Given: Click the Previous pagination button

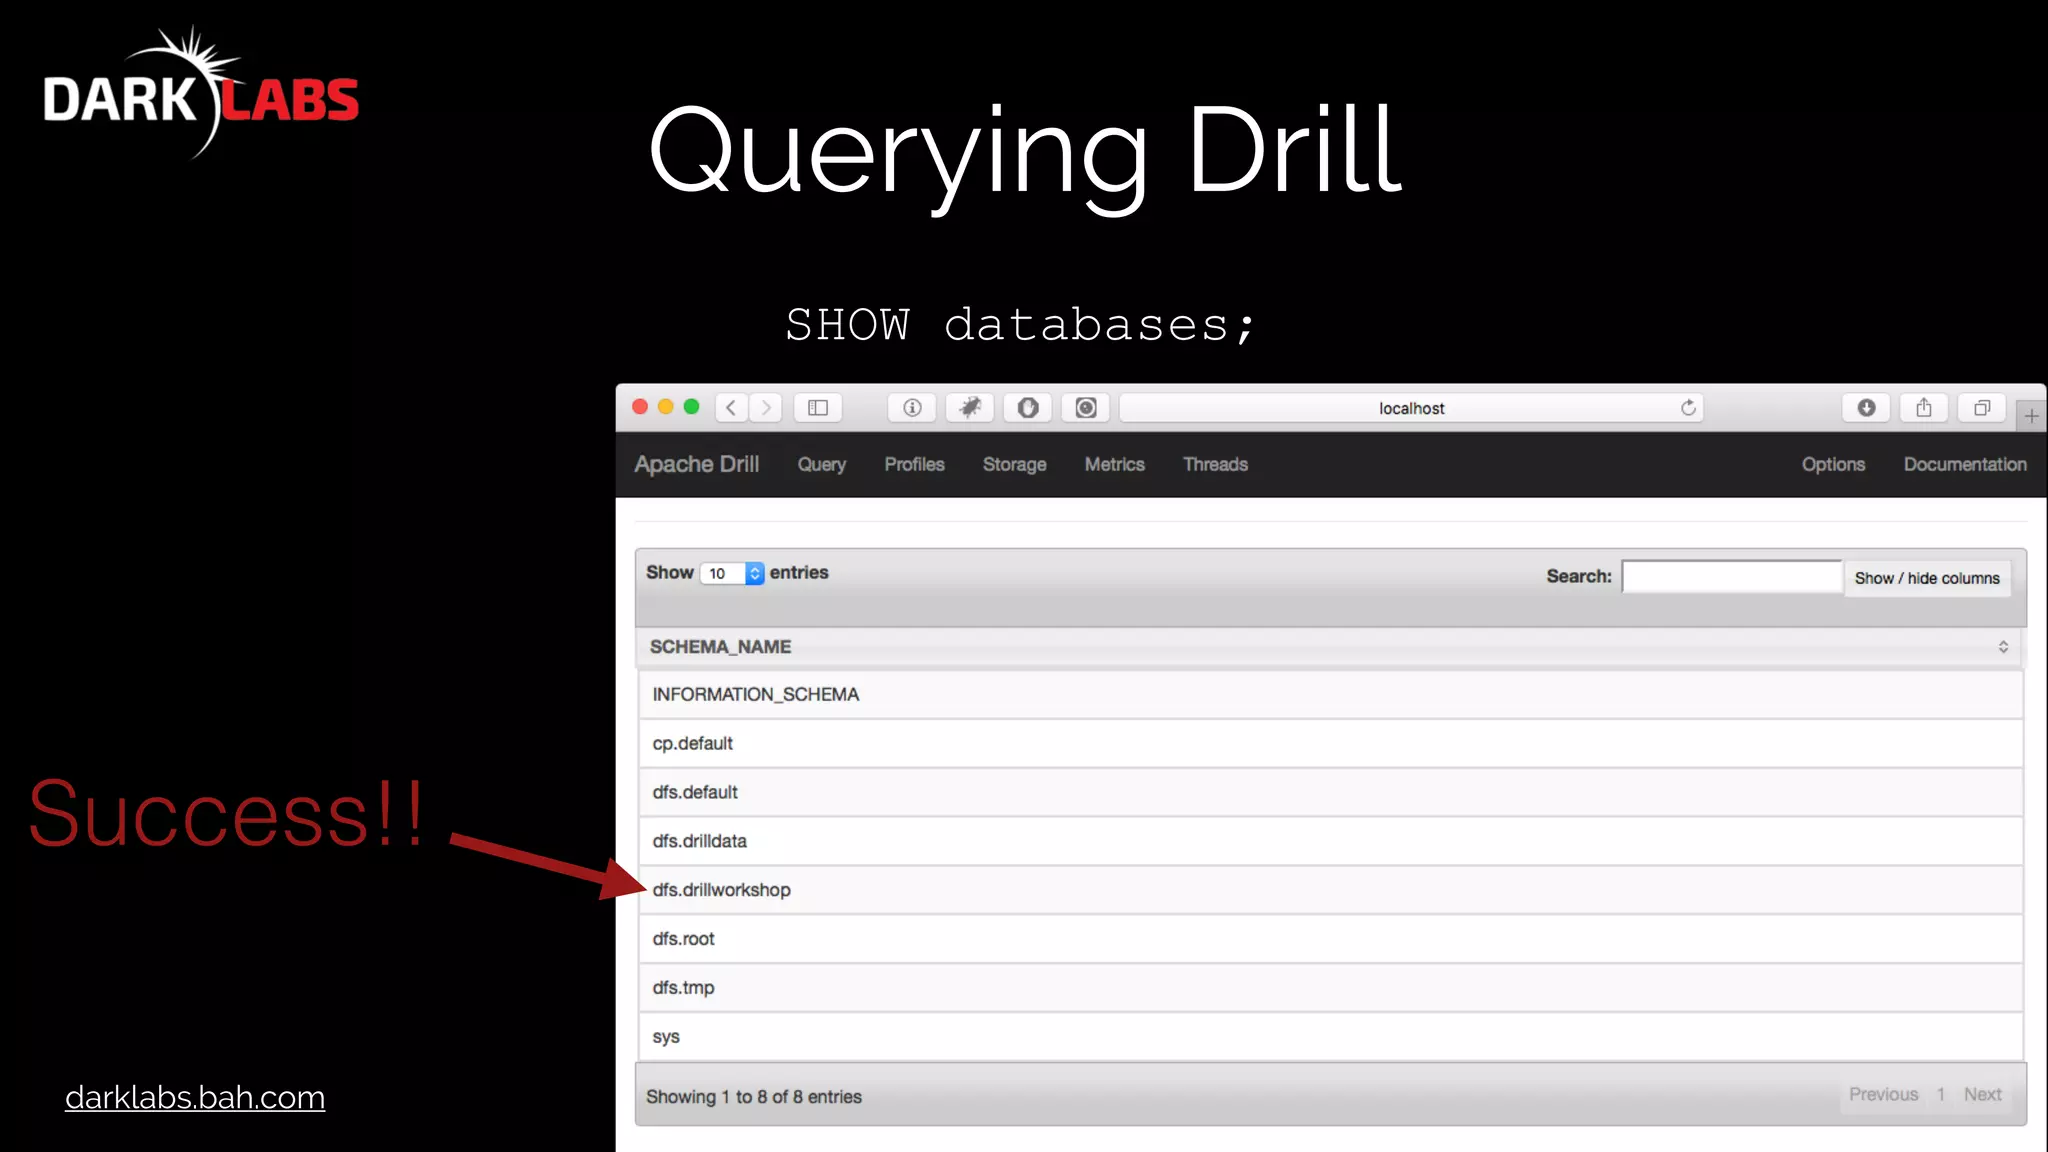Looking at the screenshot, I should pos(1883,1094).
